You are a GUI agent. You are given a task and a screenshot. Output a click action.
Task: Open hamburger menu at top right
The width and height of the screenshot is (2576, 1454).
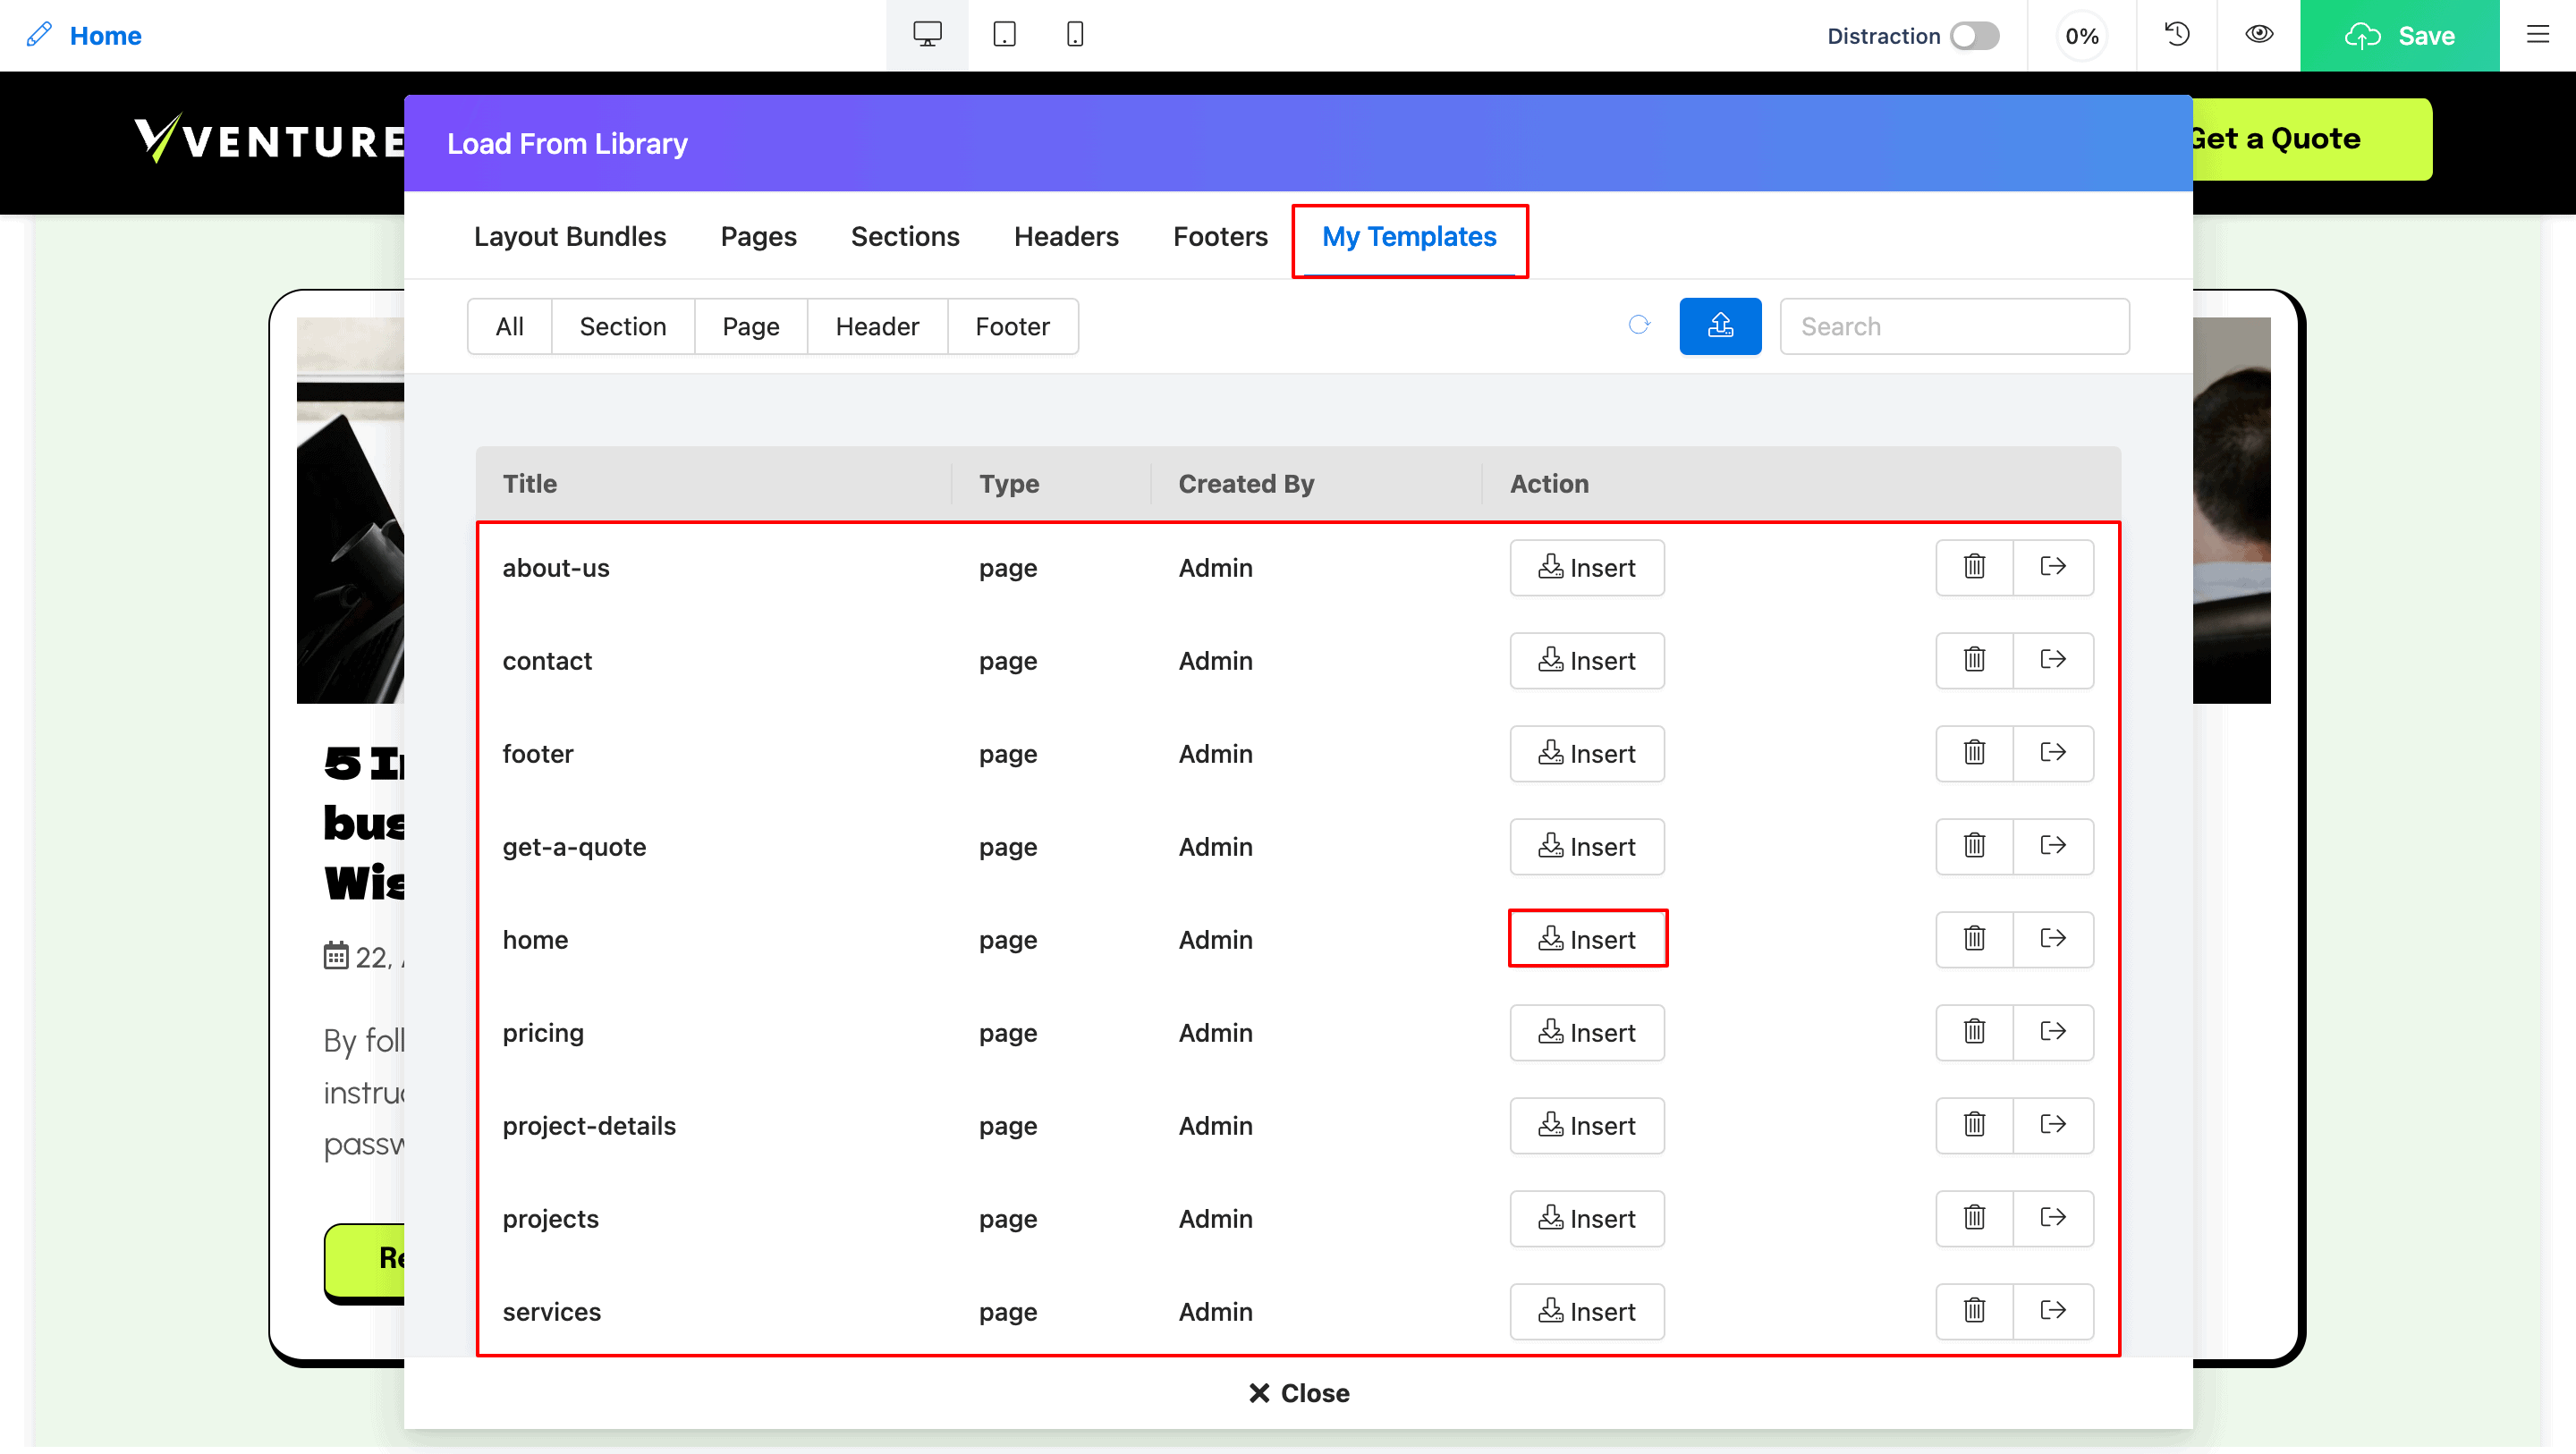tap(2538, 35)
